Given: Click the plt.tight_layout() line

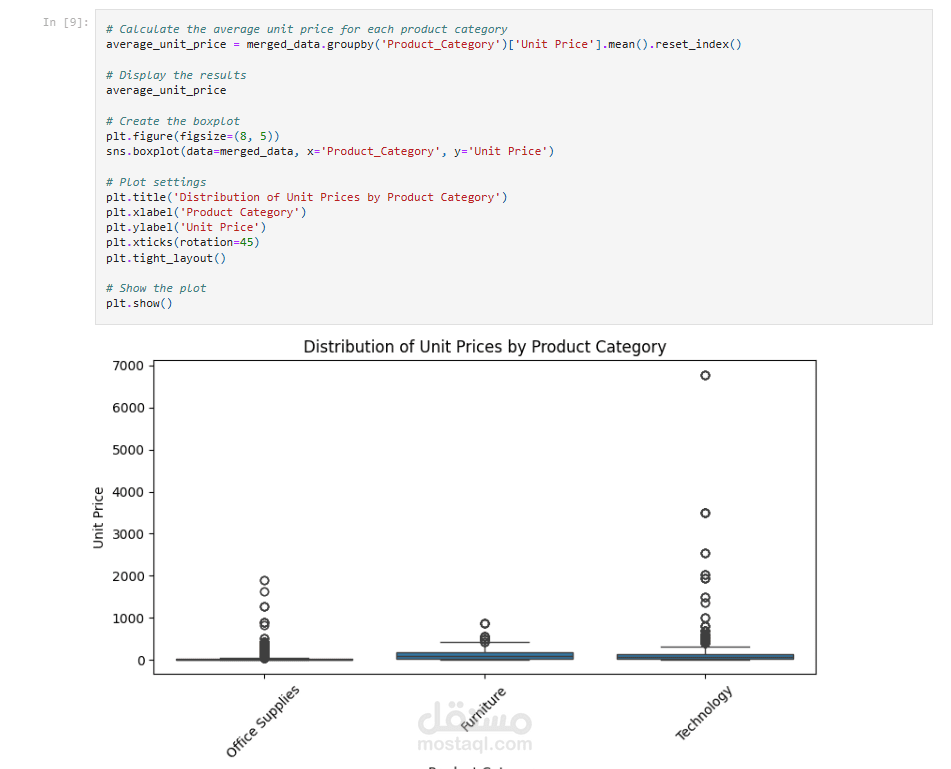Looking at the screenshot, I should [x=166, y=258].
